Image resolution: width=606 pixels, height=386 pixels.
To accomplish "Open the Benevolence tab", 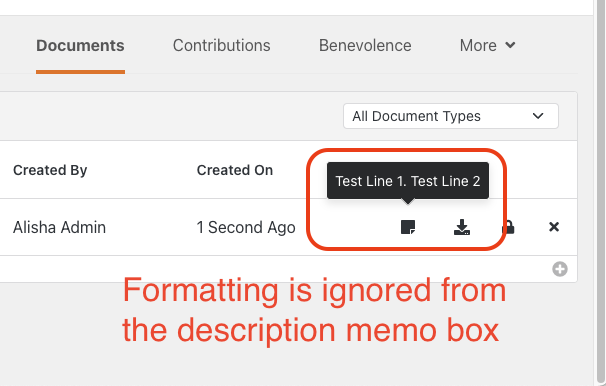I will tap(365, 46).
